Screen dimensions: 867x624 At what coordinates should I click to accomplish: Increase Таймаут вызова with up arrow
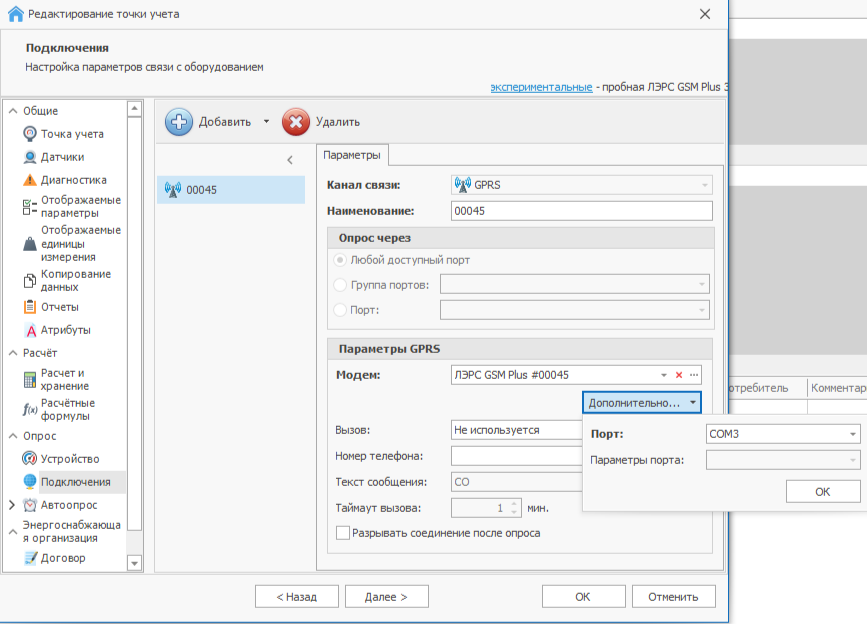pos(514,504)
